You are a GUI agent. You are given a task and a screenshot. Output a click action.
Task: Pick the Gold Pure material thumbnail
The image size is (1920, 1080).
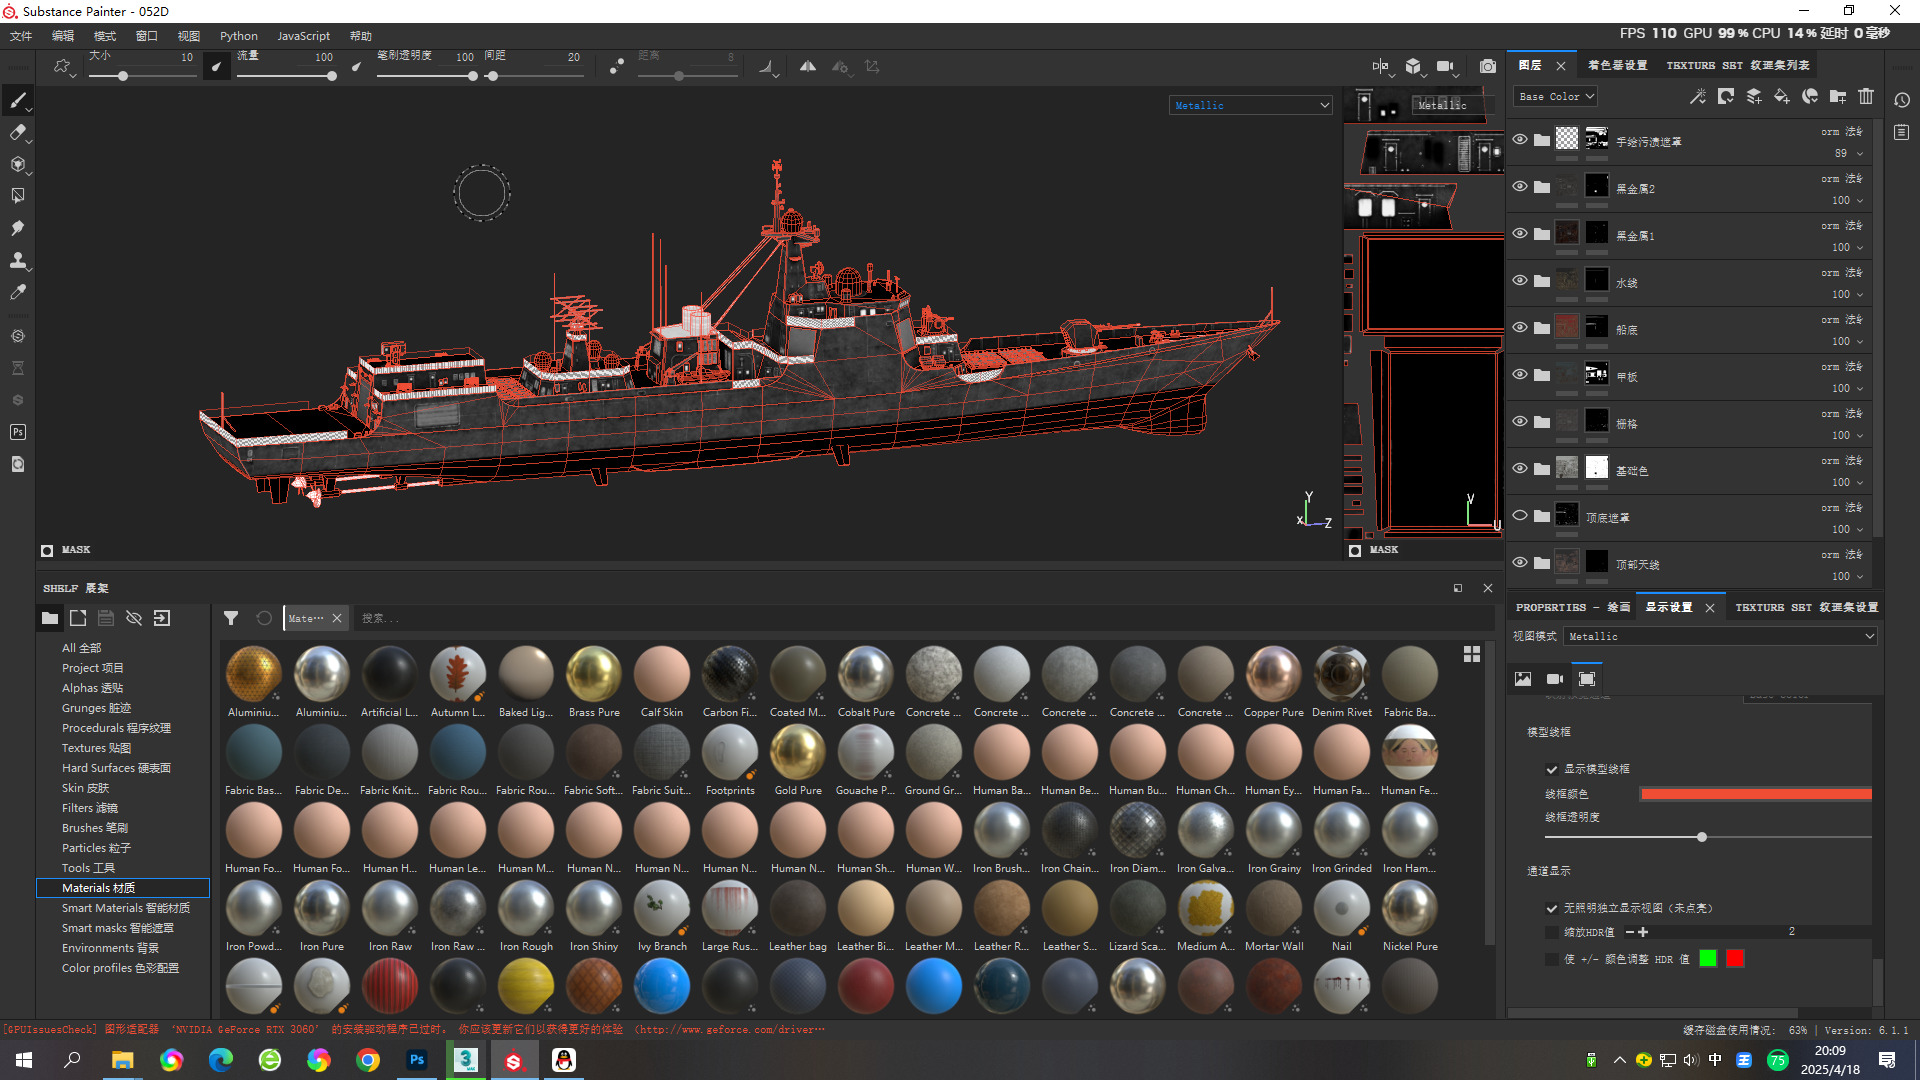point(798,753)
